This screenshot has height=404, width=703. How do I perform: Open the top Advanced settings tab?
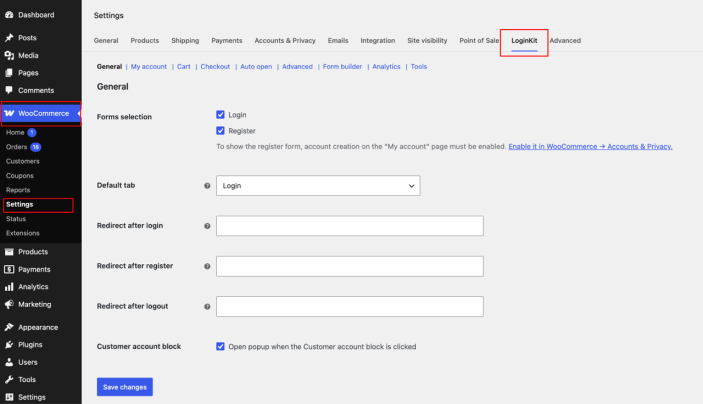point(565,40)
